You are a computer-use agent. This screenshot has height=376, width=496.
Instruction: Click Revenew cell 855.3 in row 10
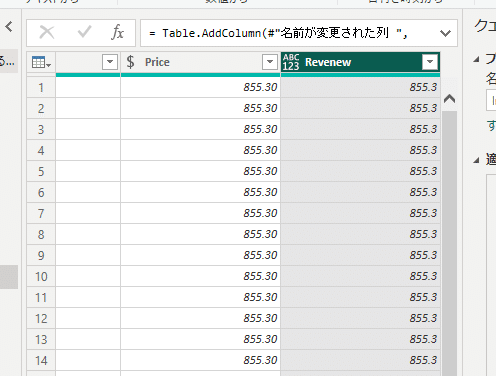click(361, 276)
